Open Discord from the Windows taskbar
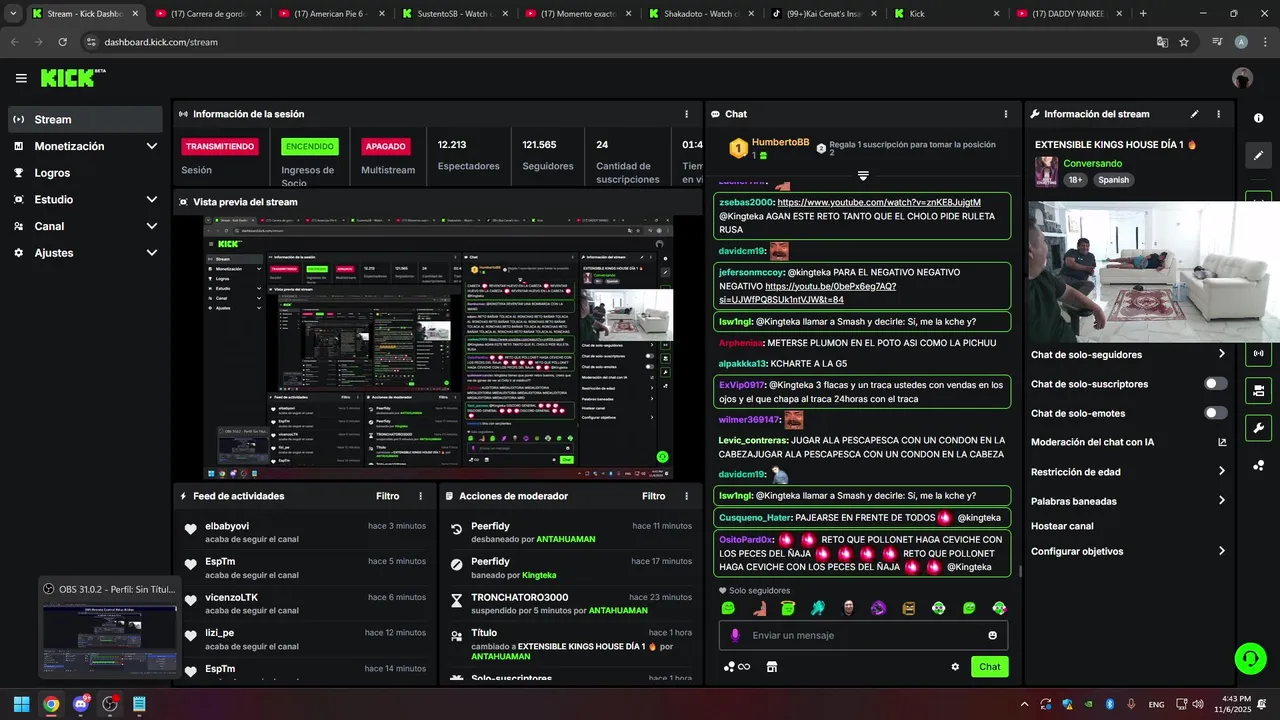1280x720 pixels. pos(80,704)
